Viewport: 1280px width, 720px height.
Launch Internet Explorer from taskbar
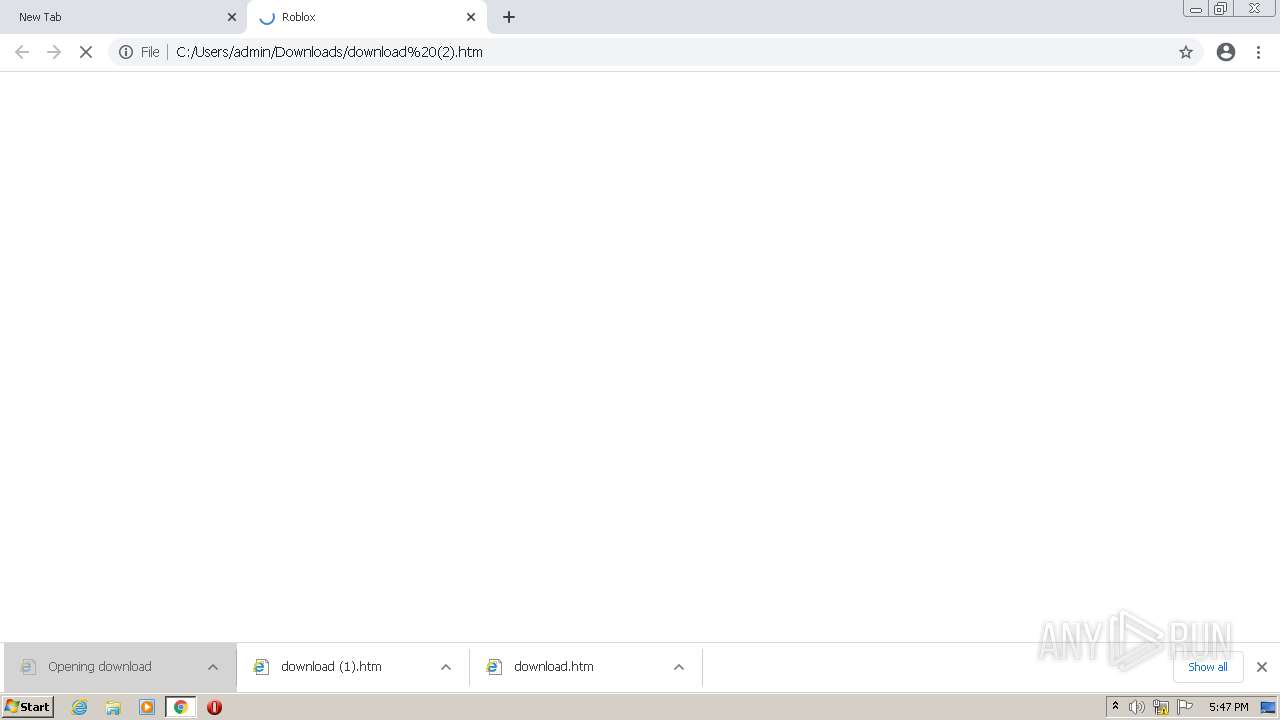[80, 707]
